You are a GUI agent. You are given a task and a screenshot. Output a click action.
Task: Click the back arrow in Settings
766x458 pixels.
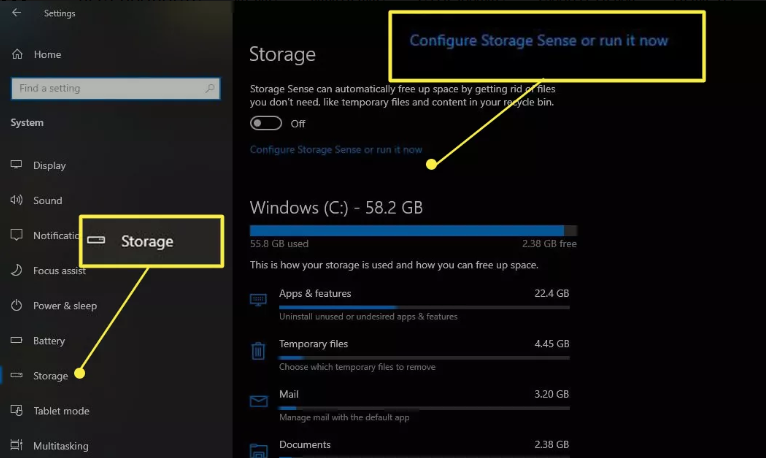click(16, 13)
